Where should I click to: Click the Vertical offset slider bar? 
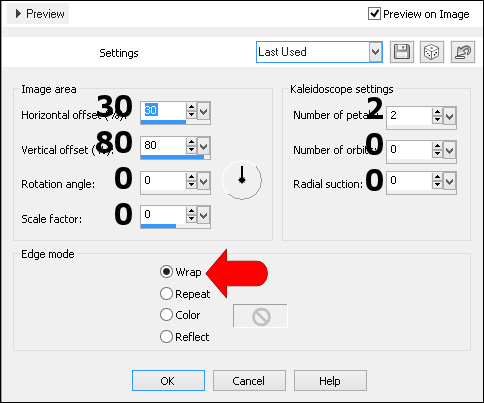[x=175, y=157]
